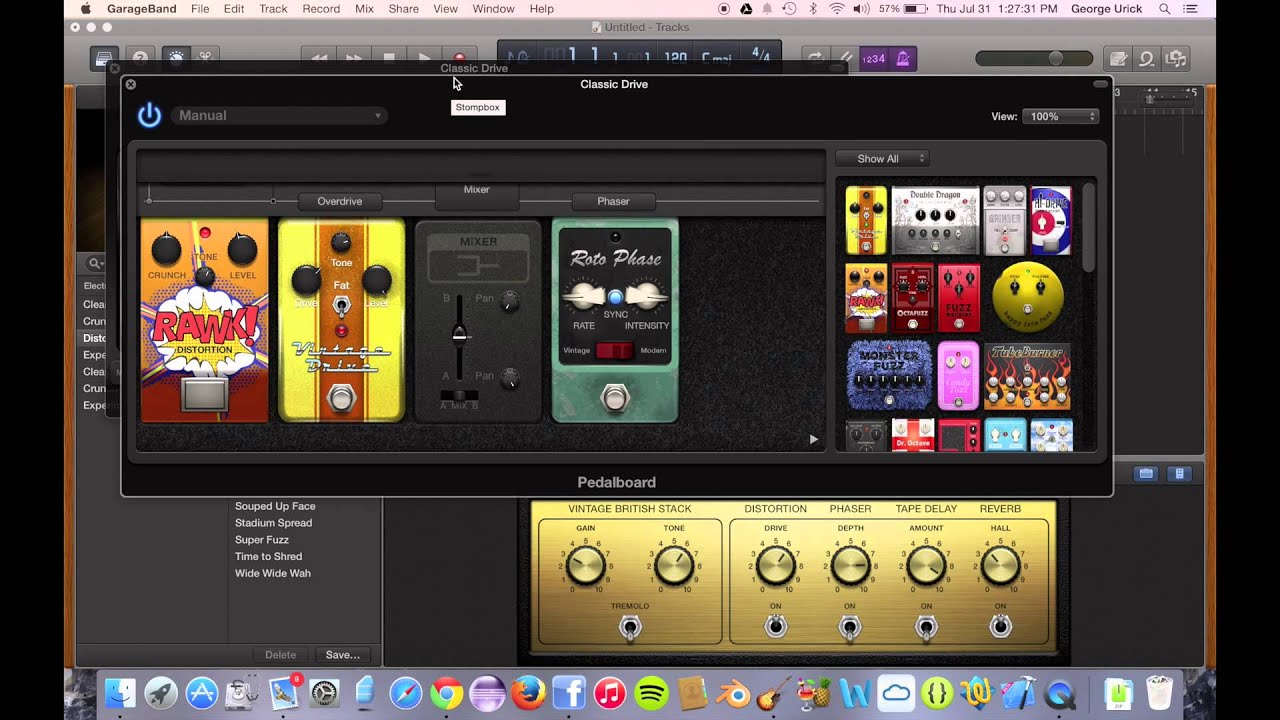Select the Double Dragon pedal in browser
The height and width of the screenshot is (720, 1280).
click(x=935, y=220)
